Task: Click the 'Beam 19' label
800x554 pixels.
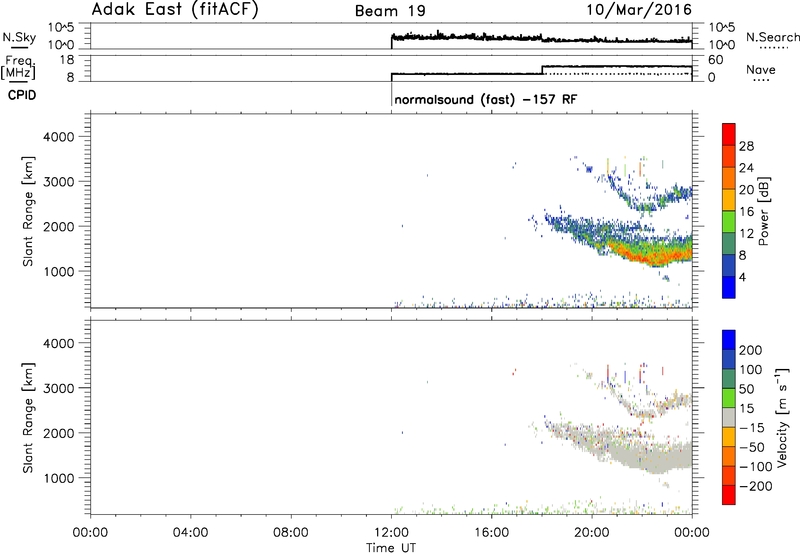Action: pos(390,11)
